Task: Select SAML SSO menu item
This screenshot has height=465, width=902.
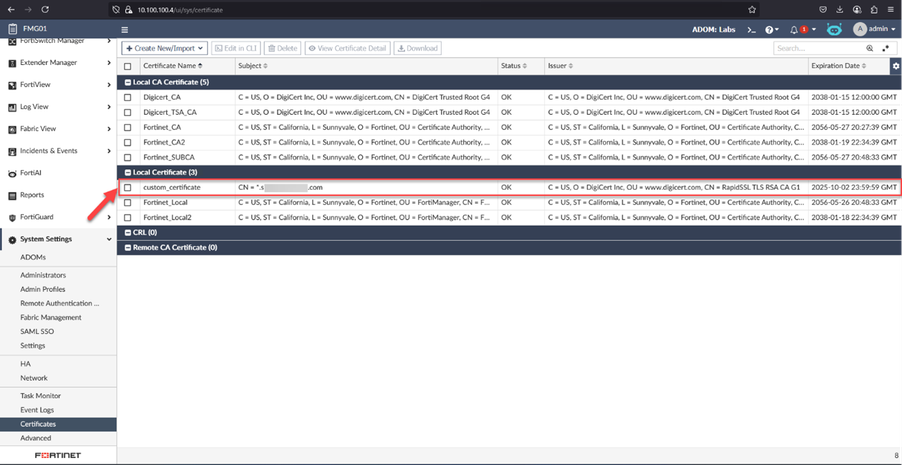Action: point(37,331)
